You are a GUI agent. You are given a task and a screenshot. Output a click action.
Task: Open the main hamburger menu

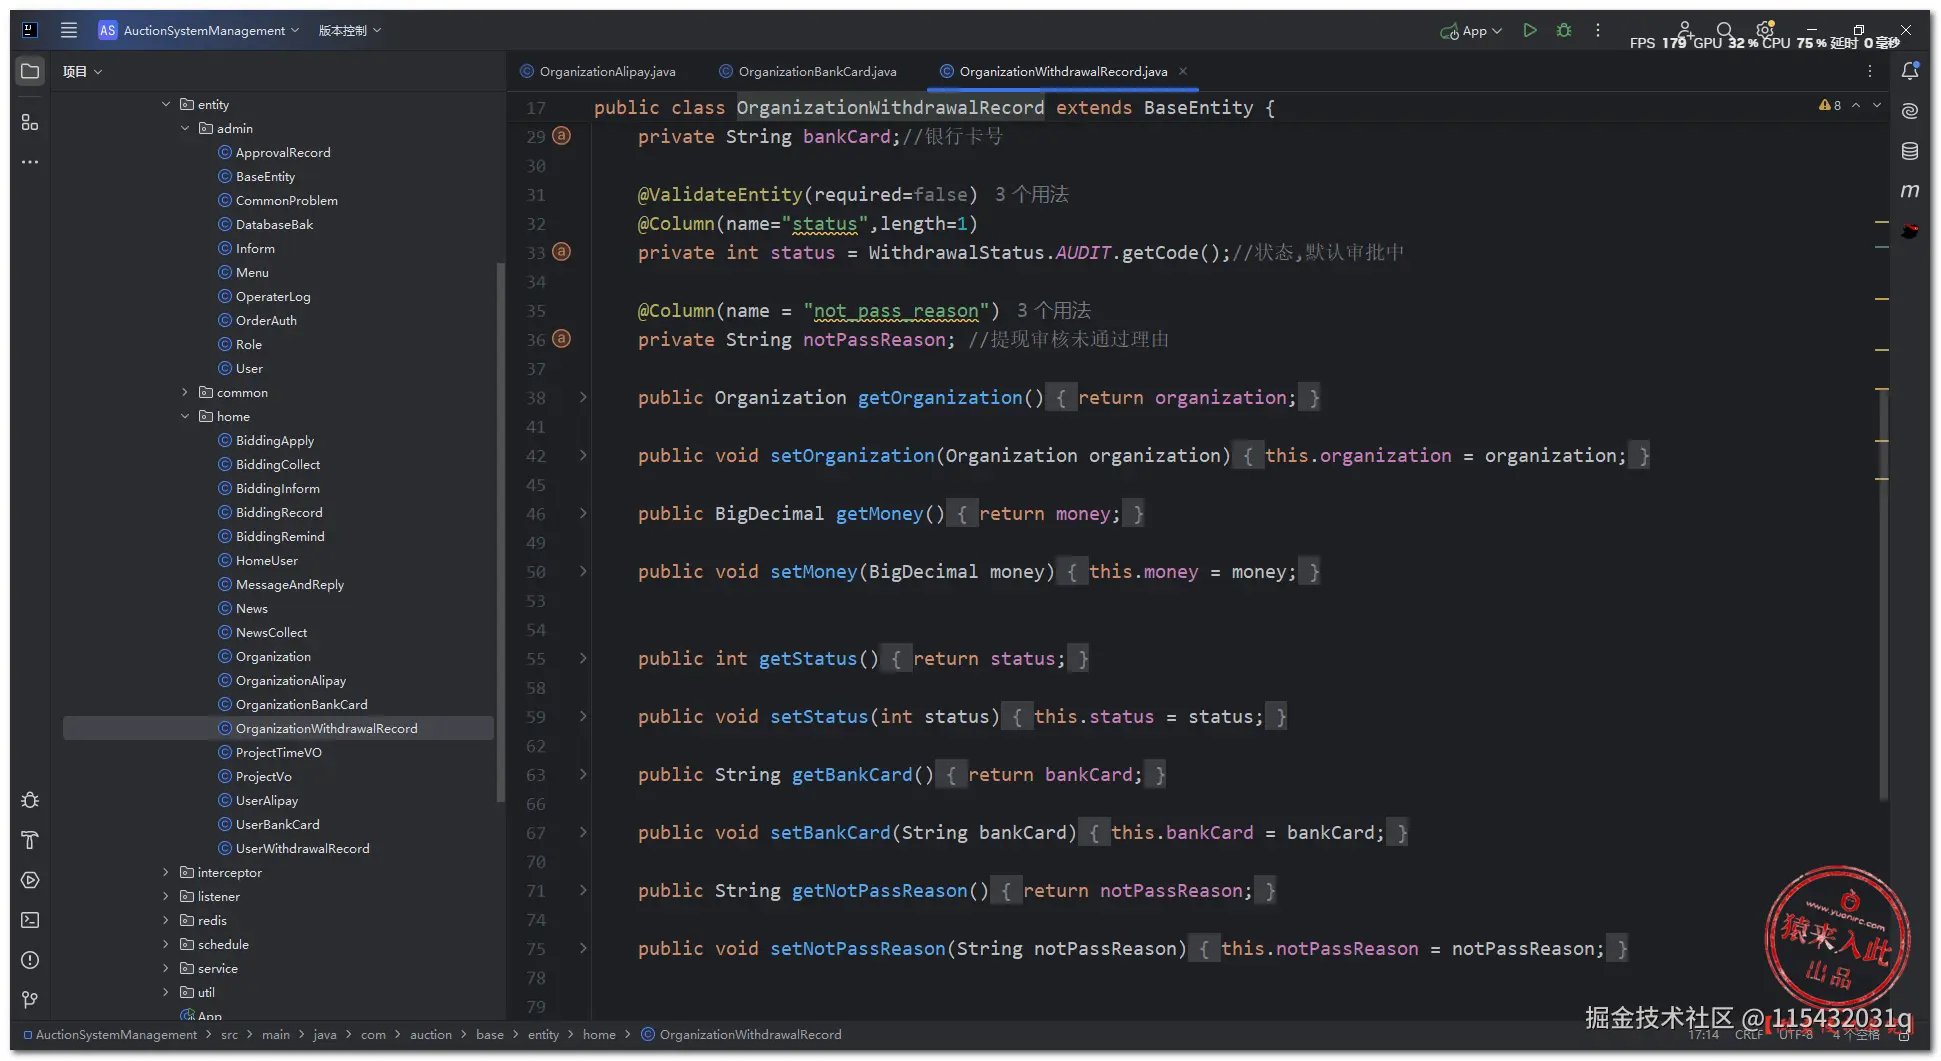coord(69,30)
